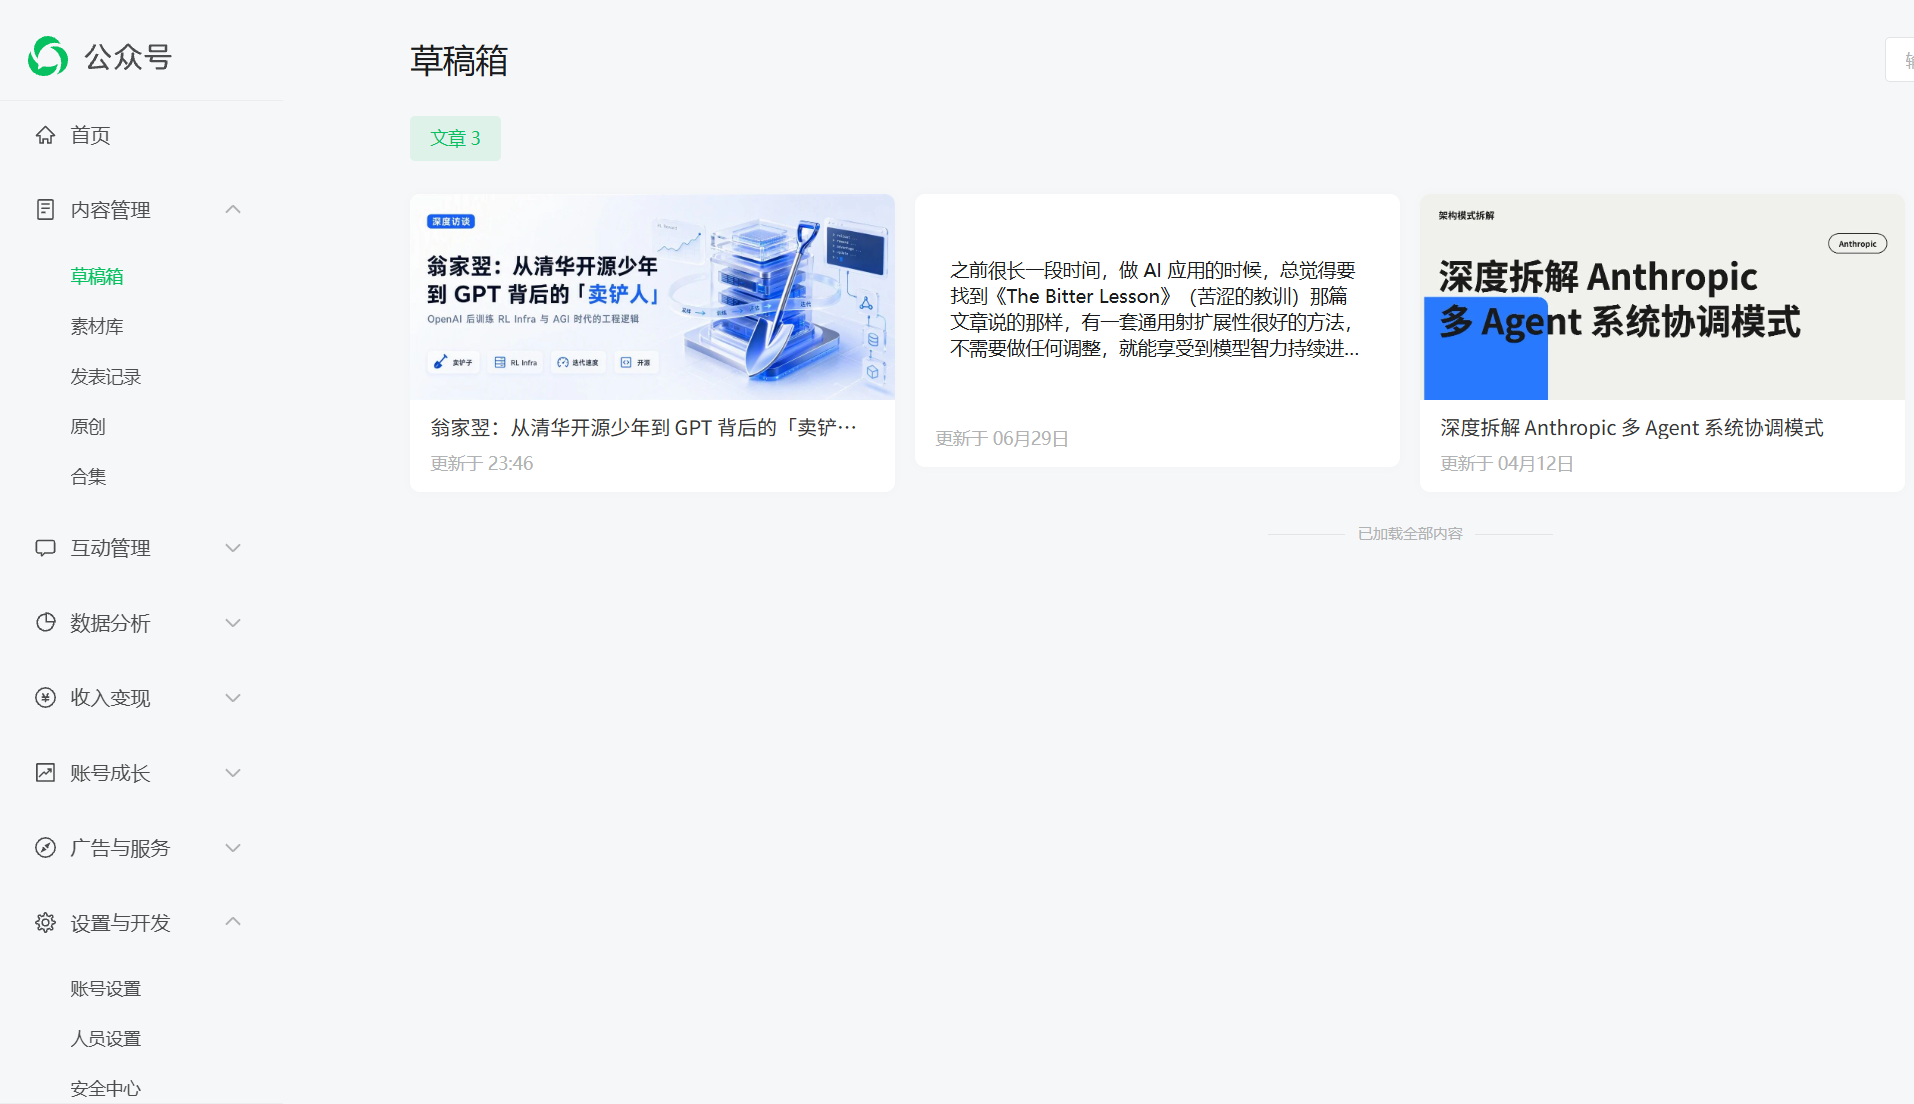The image size is (1914, 1104).
Task: Select the 文章 3 tab
Action: [x=455, y=138]
